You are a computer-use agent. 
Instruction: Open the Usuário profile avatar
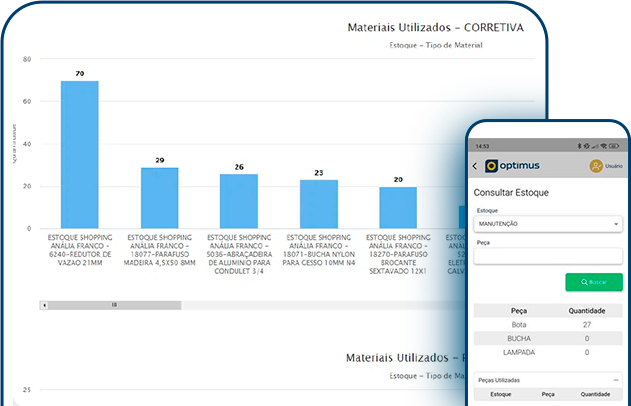point(597,166)
